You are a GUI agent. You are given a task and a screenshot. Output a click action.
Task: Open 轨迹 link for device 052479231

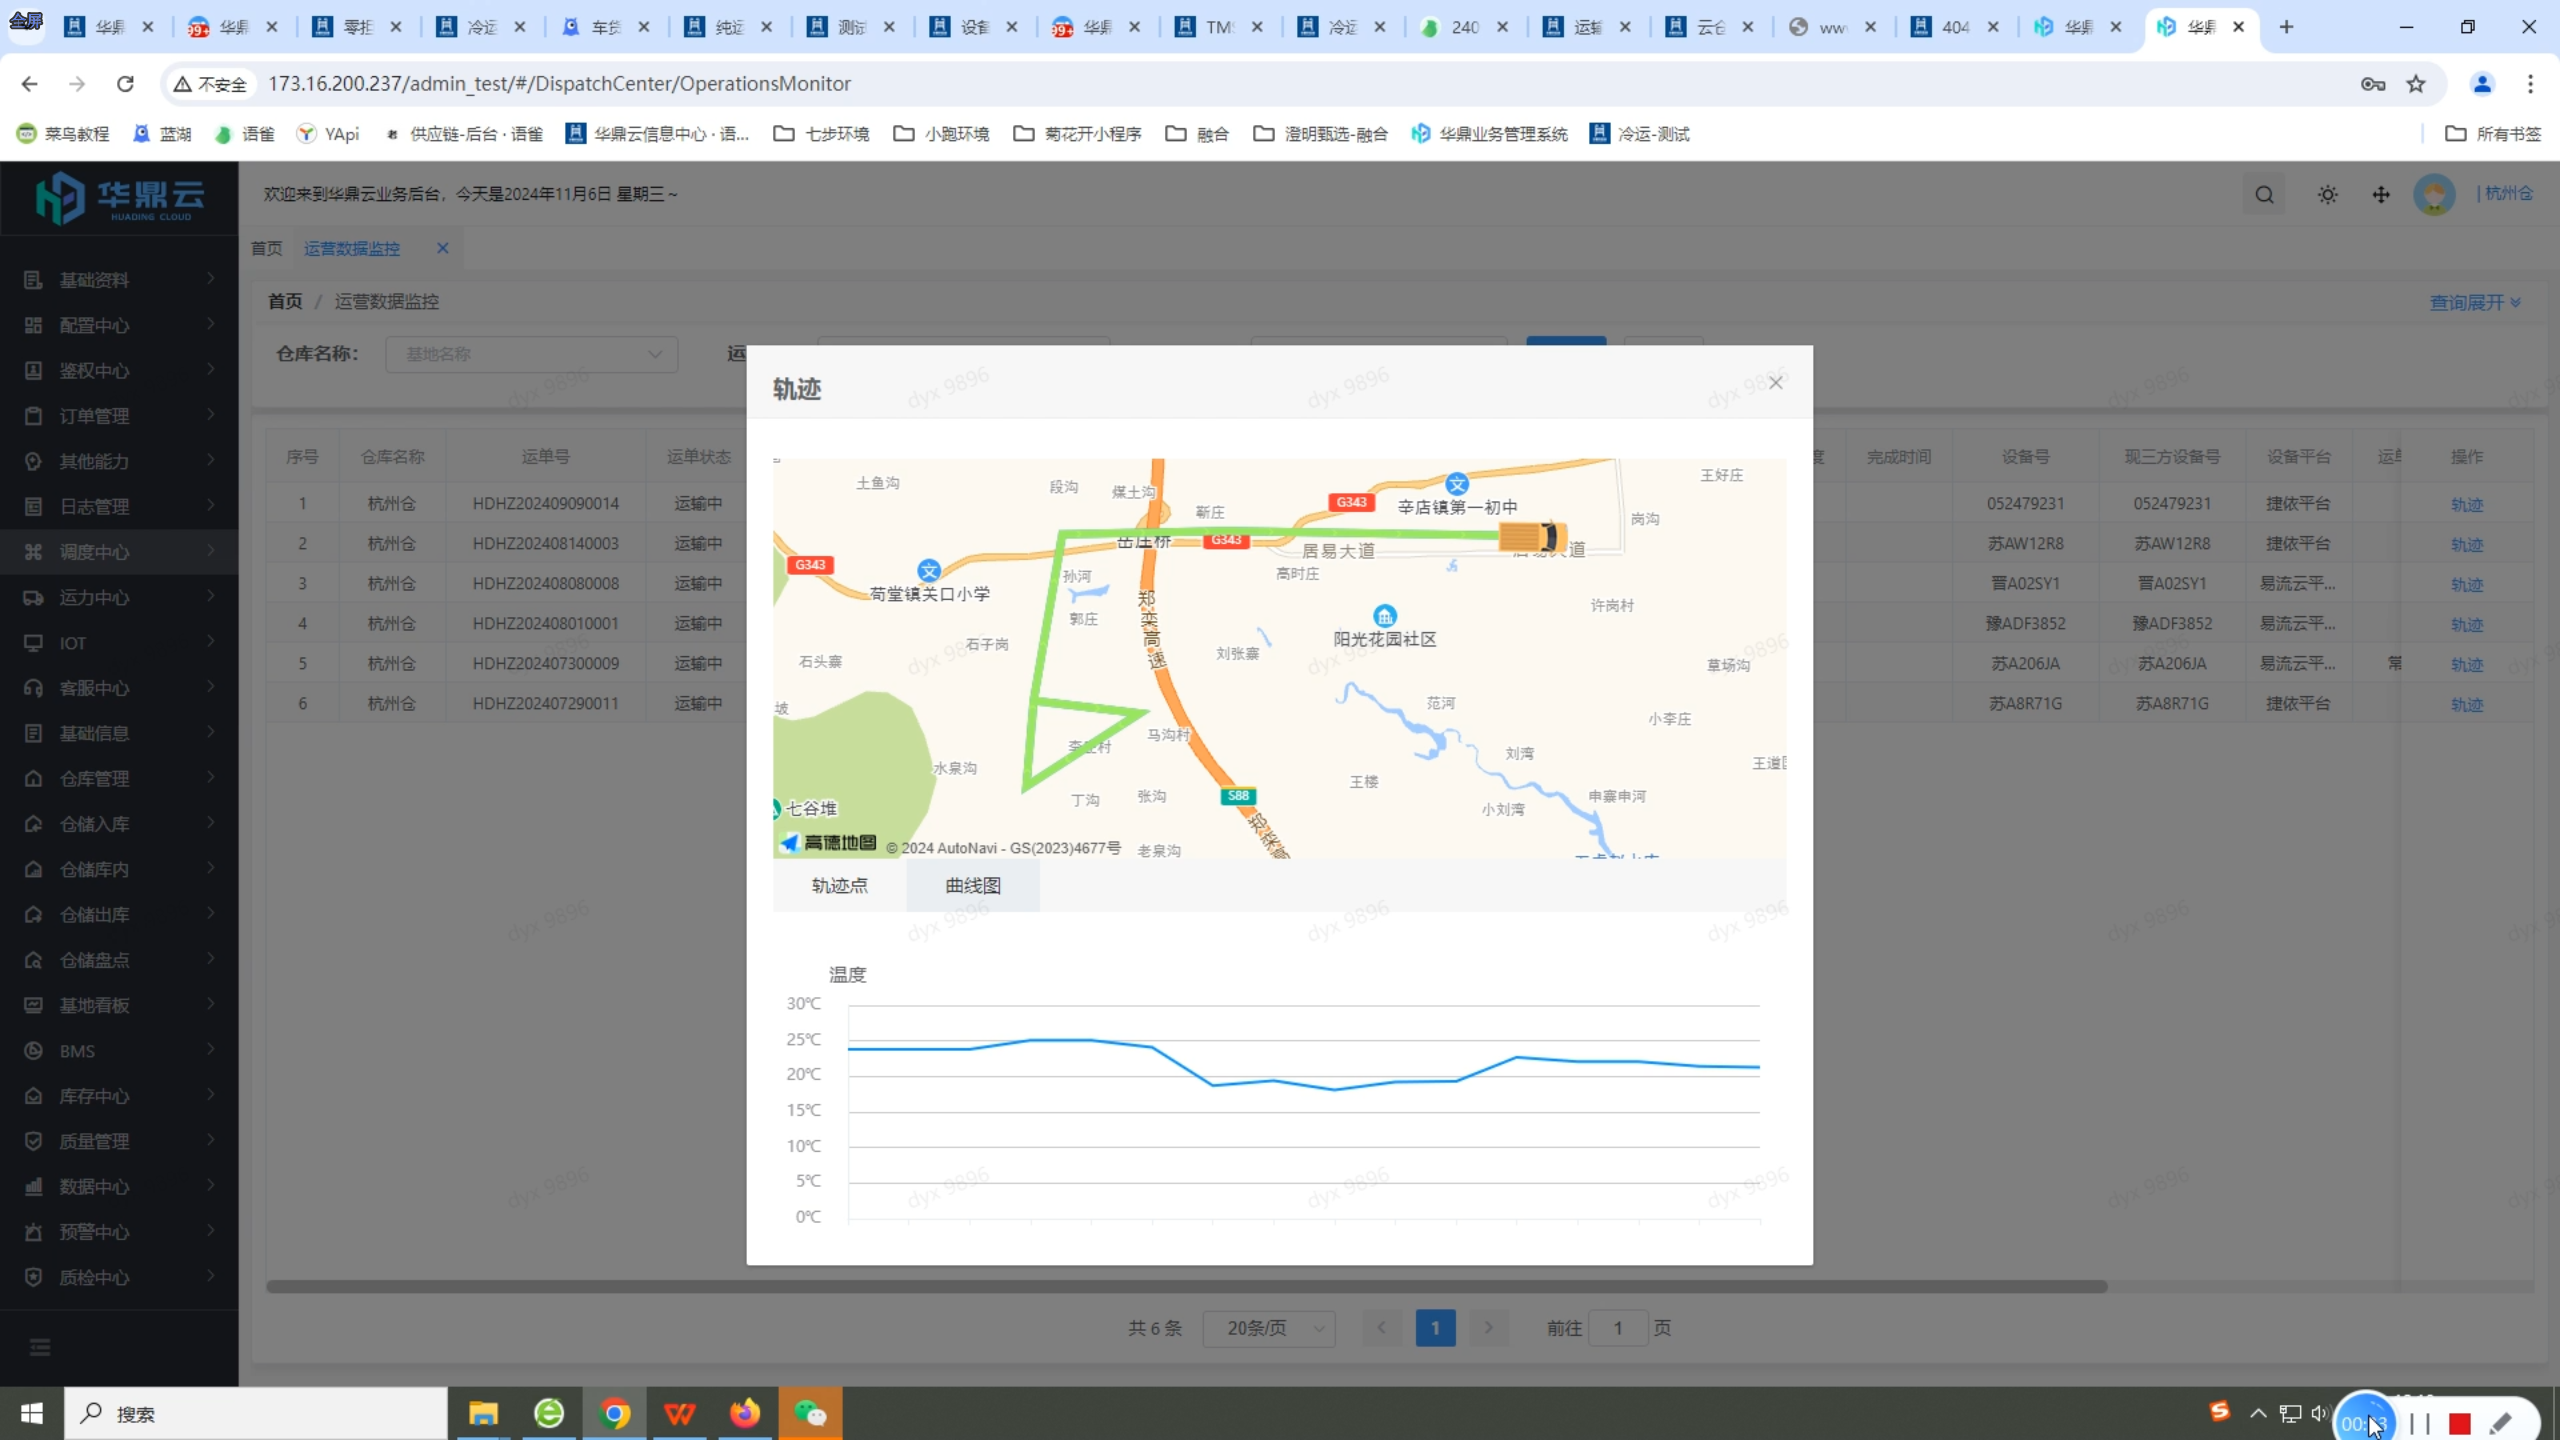[x=2466, y=504]
